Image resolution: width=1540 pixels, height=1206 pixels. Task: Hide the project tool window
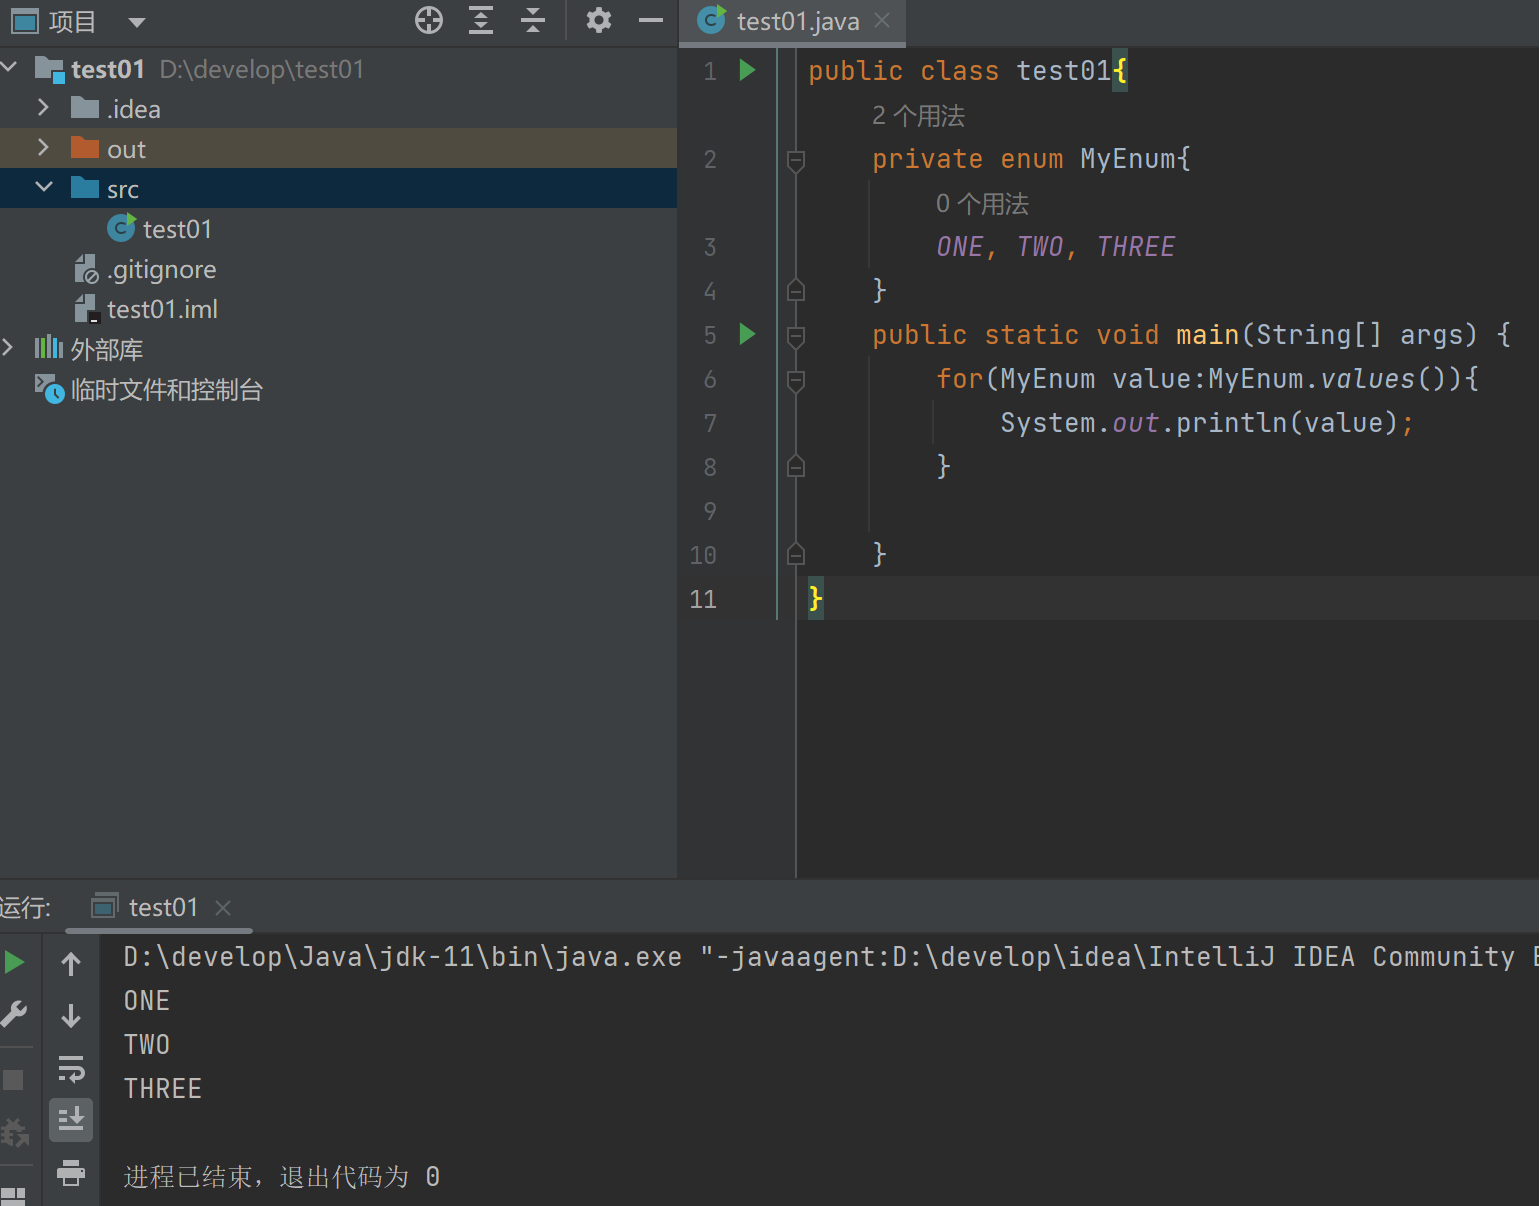(651, 20)
